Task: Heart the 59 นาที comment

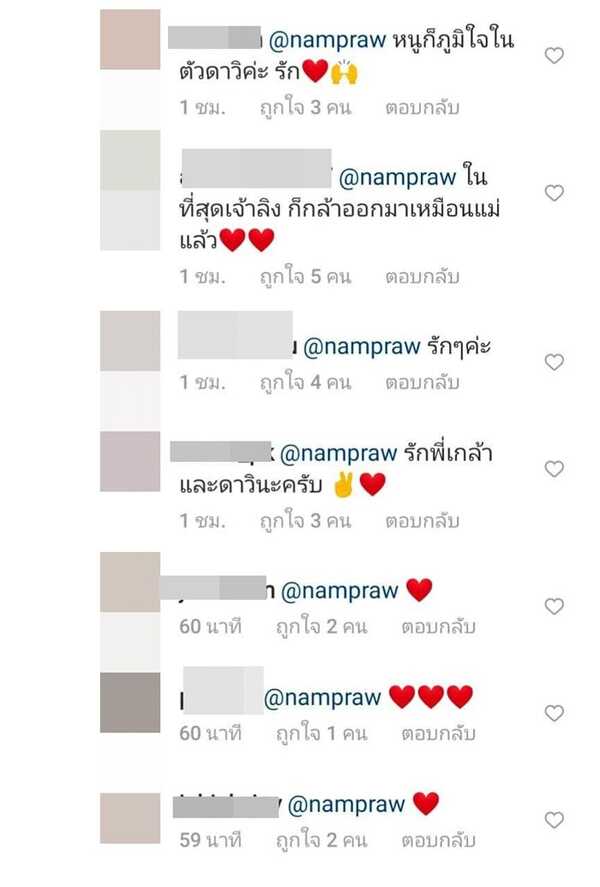Action: (554, 820)
